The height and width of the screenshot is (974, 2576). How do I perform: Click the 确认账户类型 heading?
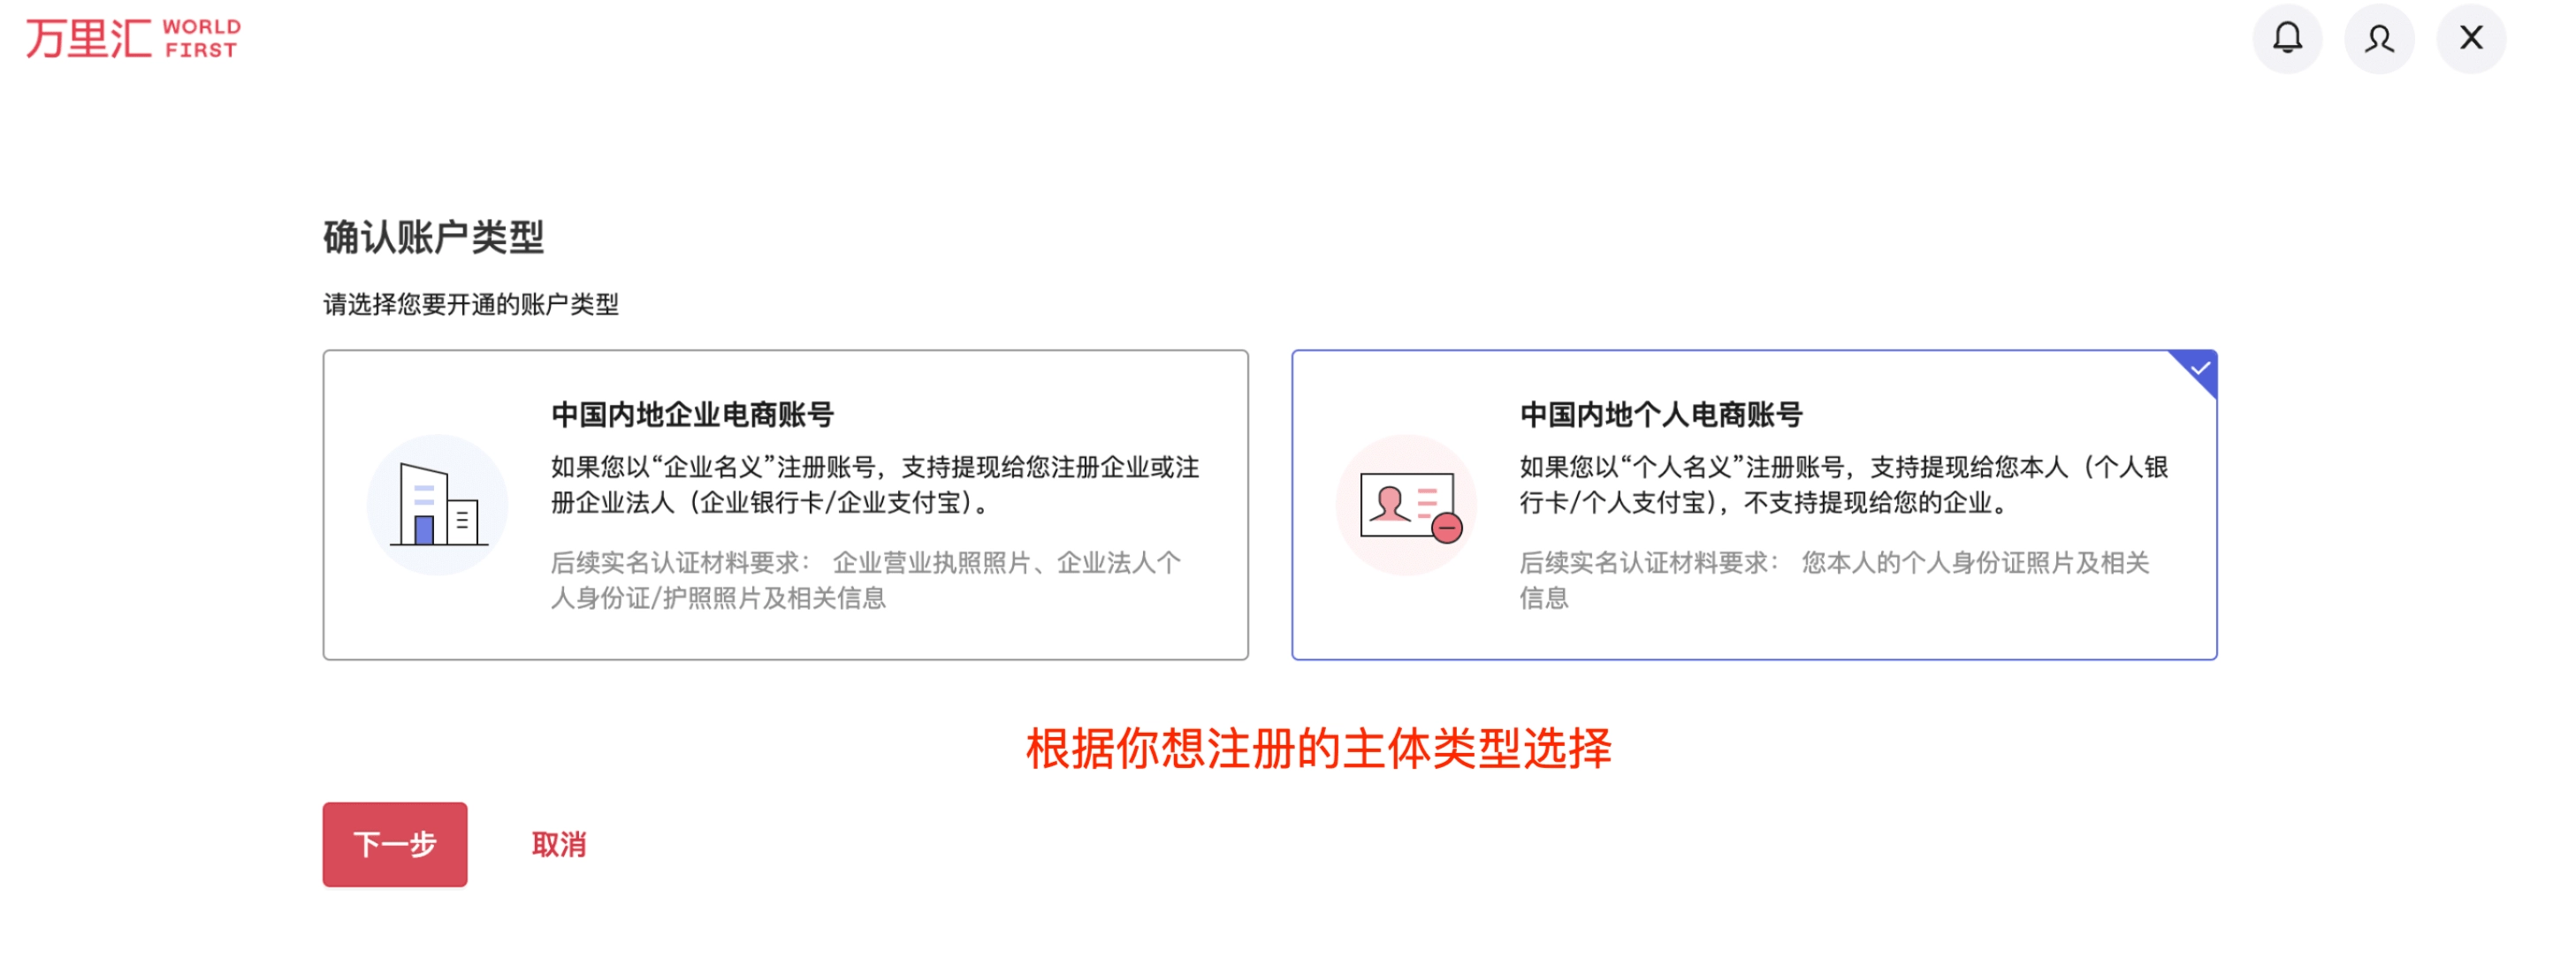coord(433,238)
